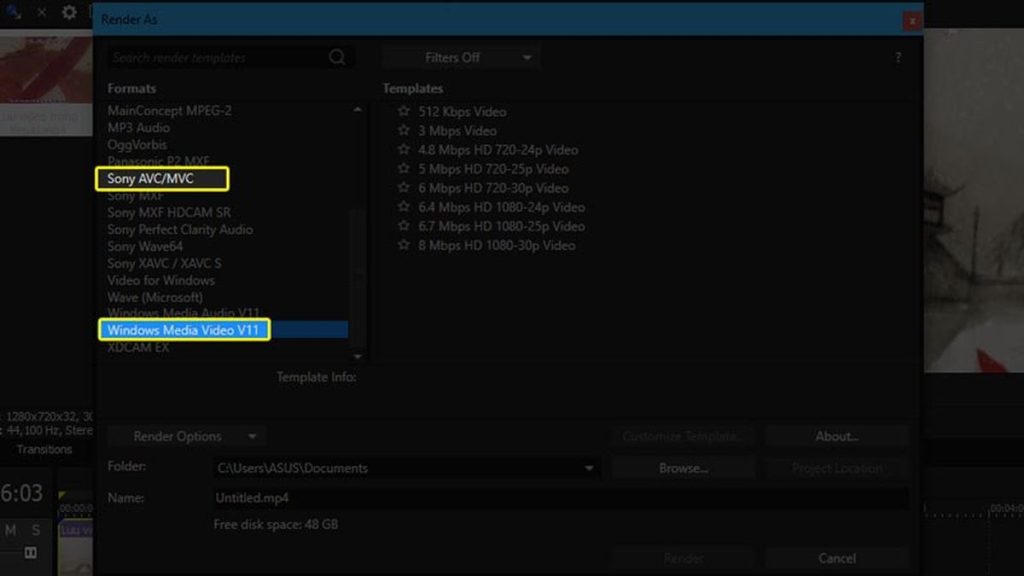Click the compositing mode icon on track header
The image size is (1024, 576).
pyautogui.click(x=32, y=552)
